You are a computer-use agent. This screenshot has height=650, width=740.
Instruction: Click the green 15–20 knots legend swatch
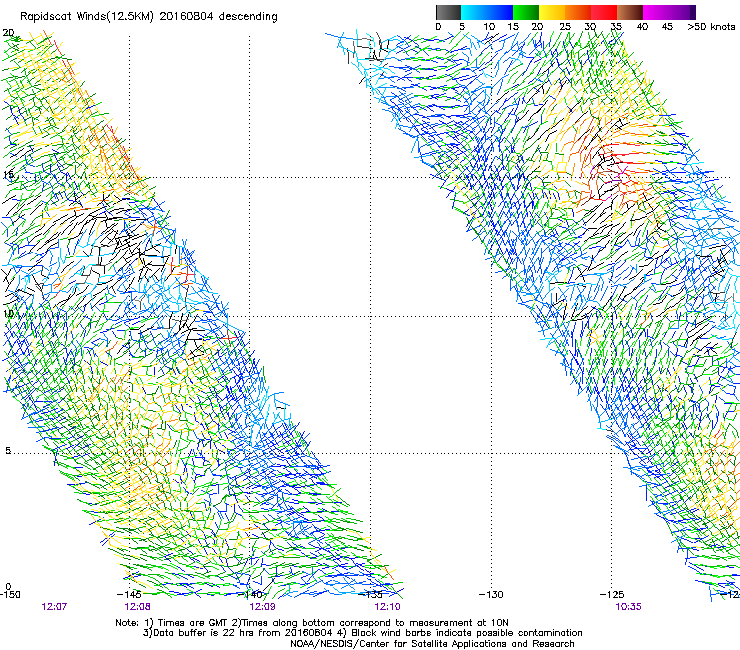point(526,12)
